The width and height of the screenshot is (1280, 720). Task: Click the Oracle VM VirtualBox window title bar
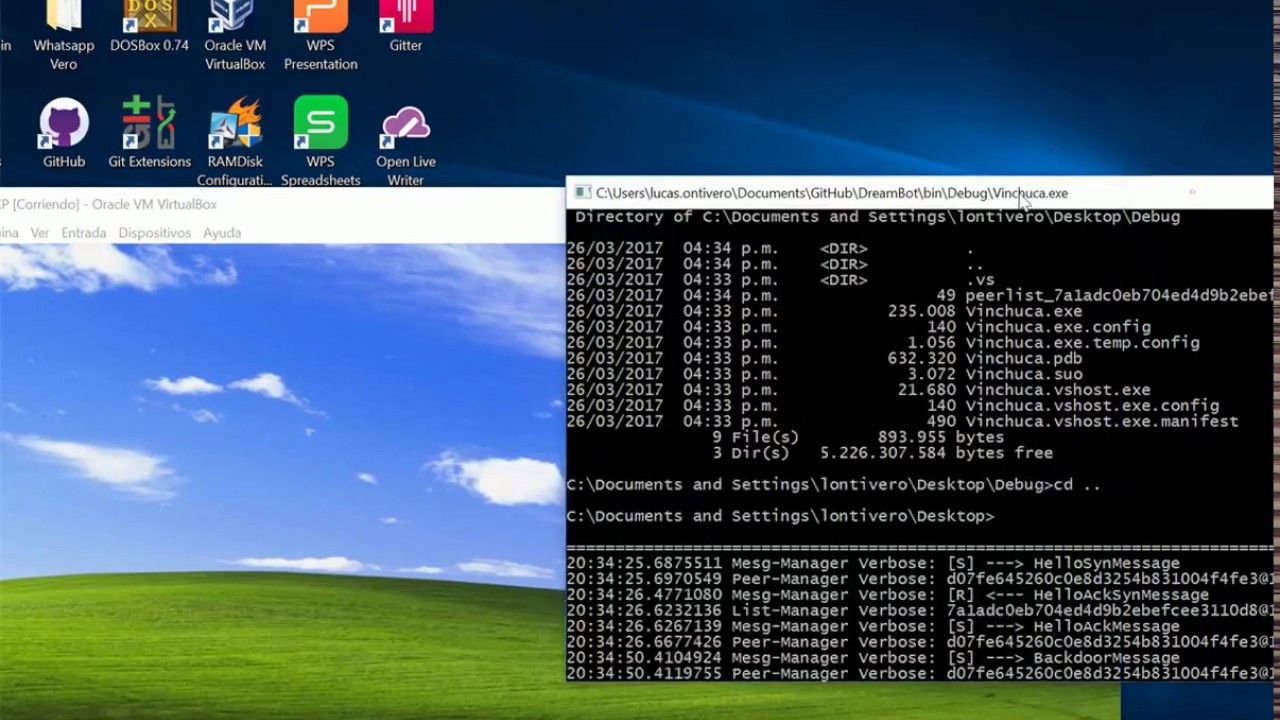(282, 204)
